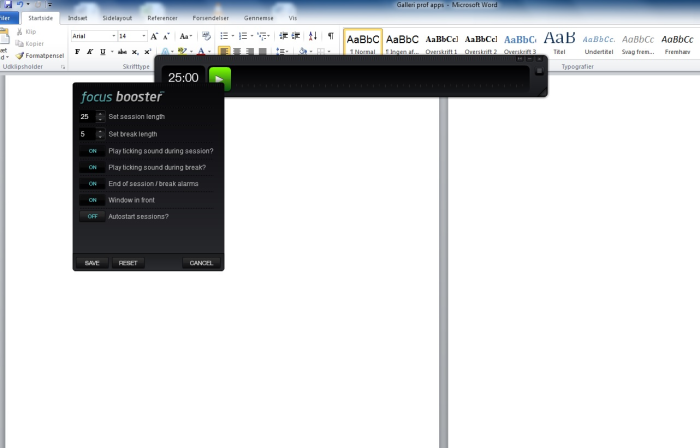700x448 pixels.
Task: Toggle italic (K) formatting in Word
Action: [x=90, y=52]
